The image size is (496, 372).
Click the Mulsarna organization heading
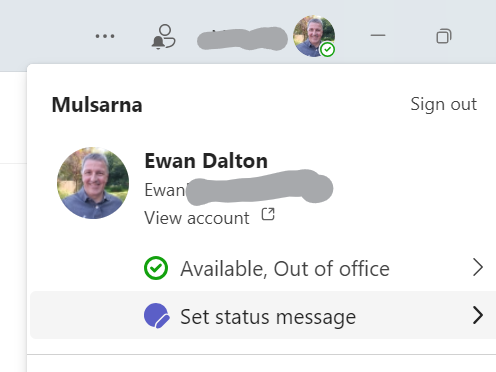[97, 105]
